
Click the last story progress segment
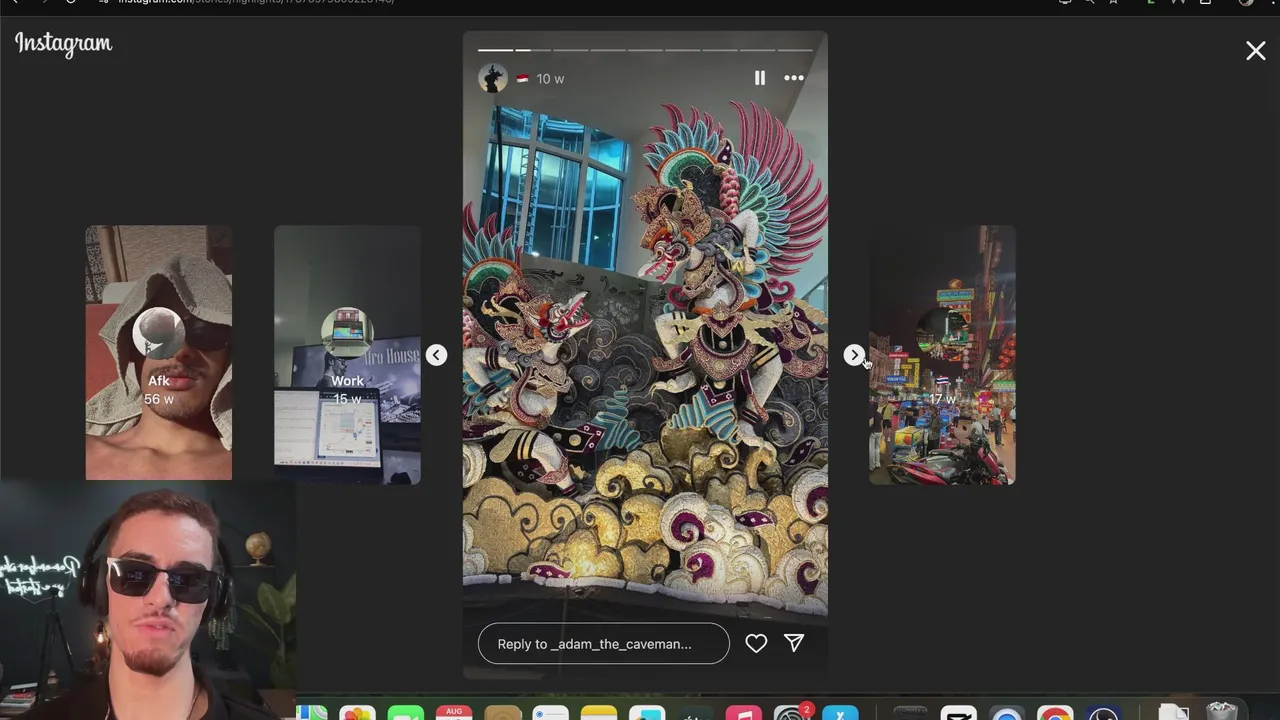click(x=795, y=49)
